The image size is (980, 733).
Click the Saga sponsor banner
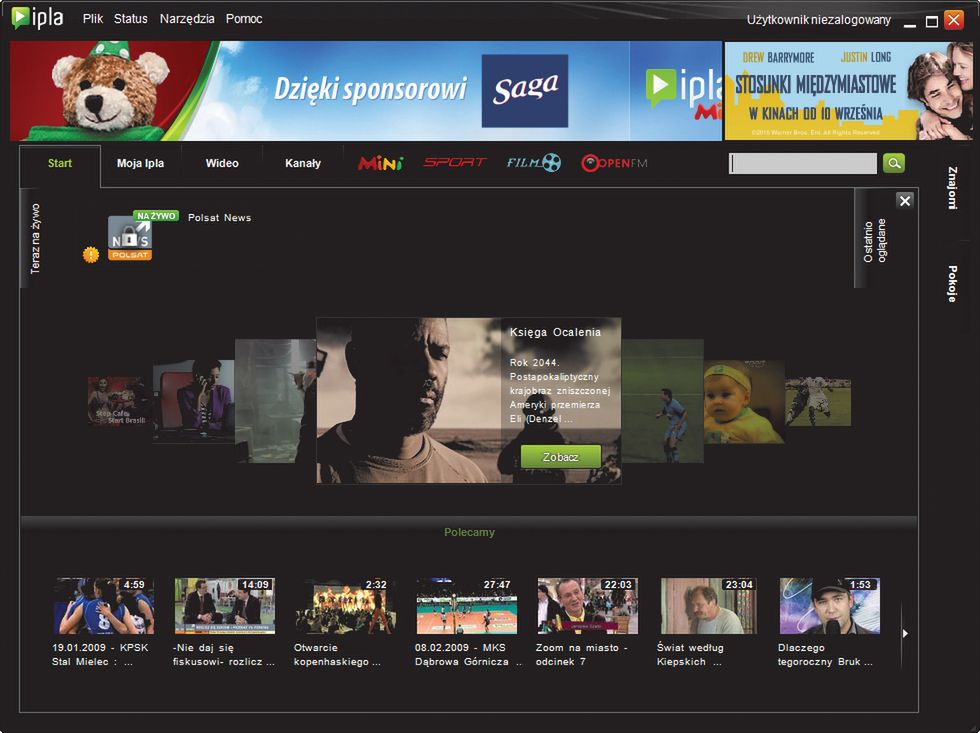[x=524, y=91]
